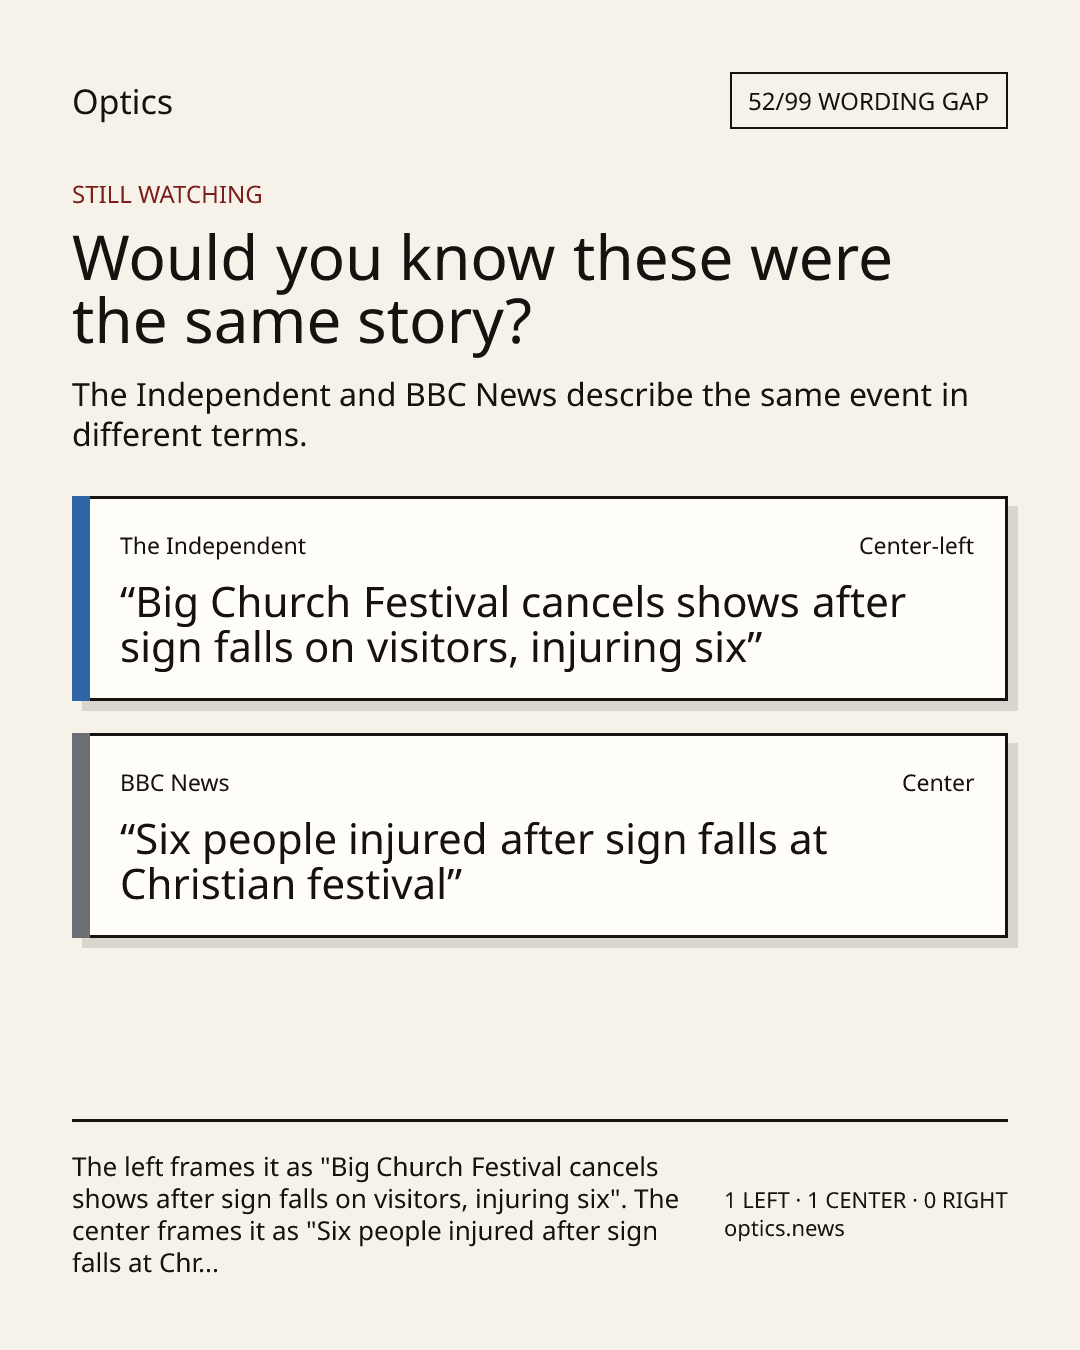Click the horizontal divider line above footer

pos(540,1120)
